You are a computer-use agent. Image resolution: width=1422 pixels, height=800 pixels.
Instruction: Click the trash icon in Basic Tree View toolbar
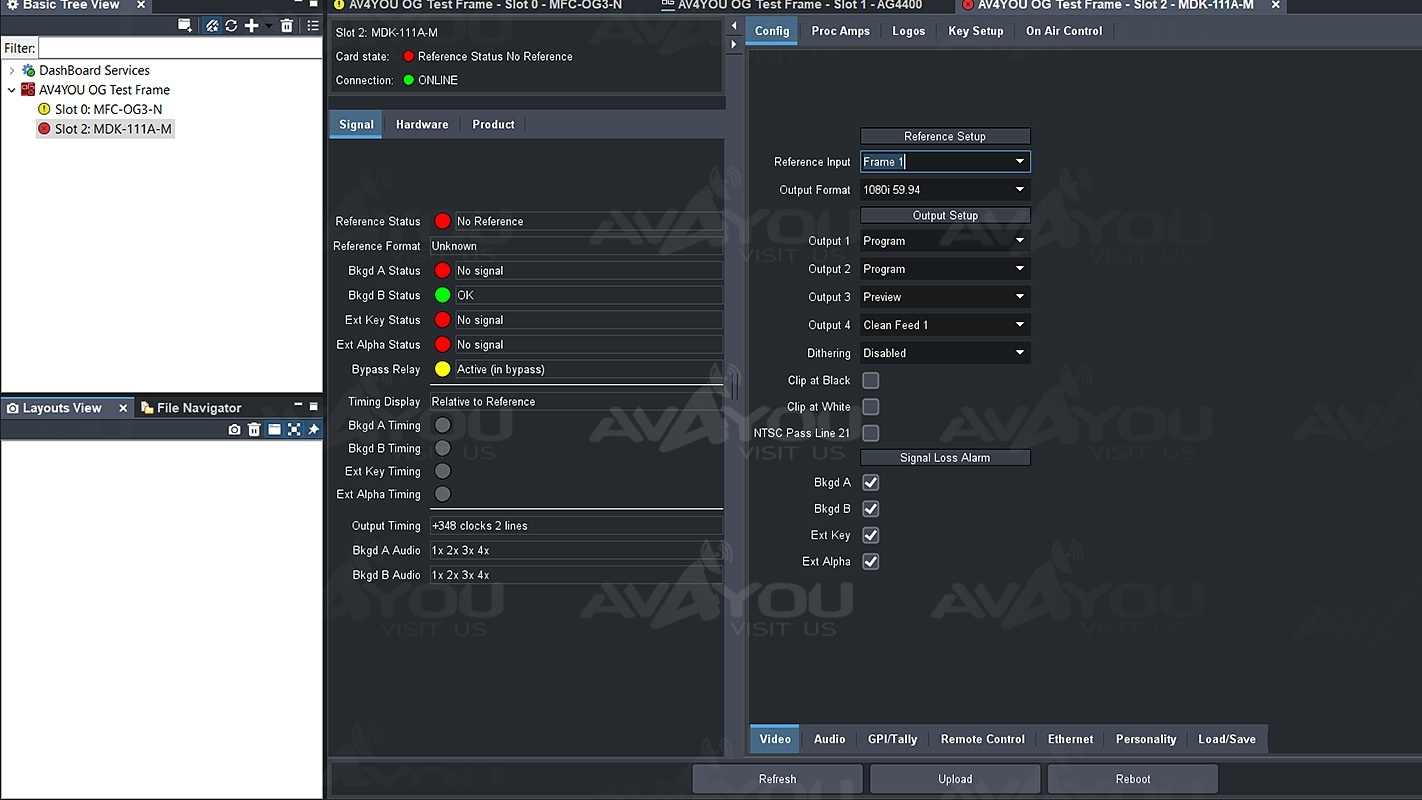tap(287, 26)
